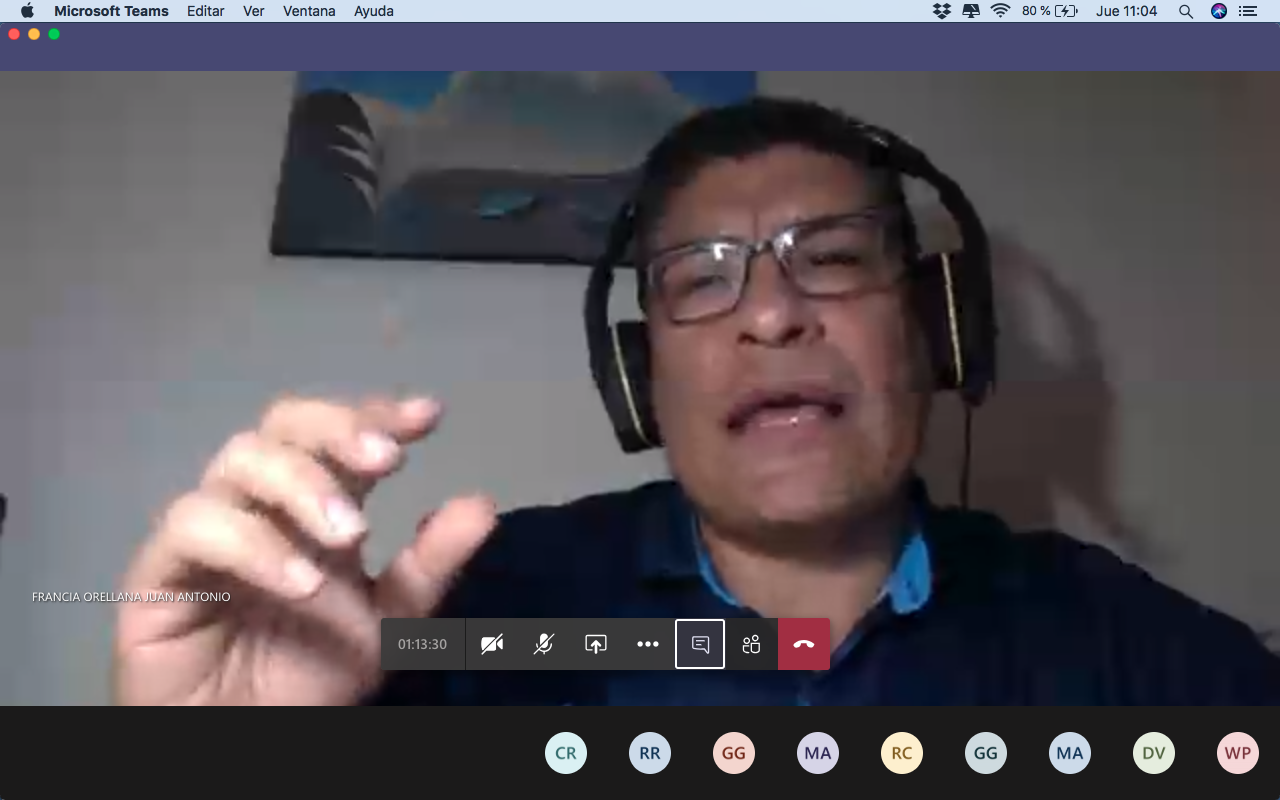Open the share screen tray
The height and width of the screenshot is (800, 1280).
point(595,644)
